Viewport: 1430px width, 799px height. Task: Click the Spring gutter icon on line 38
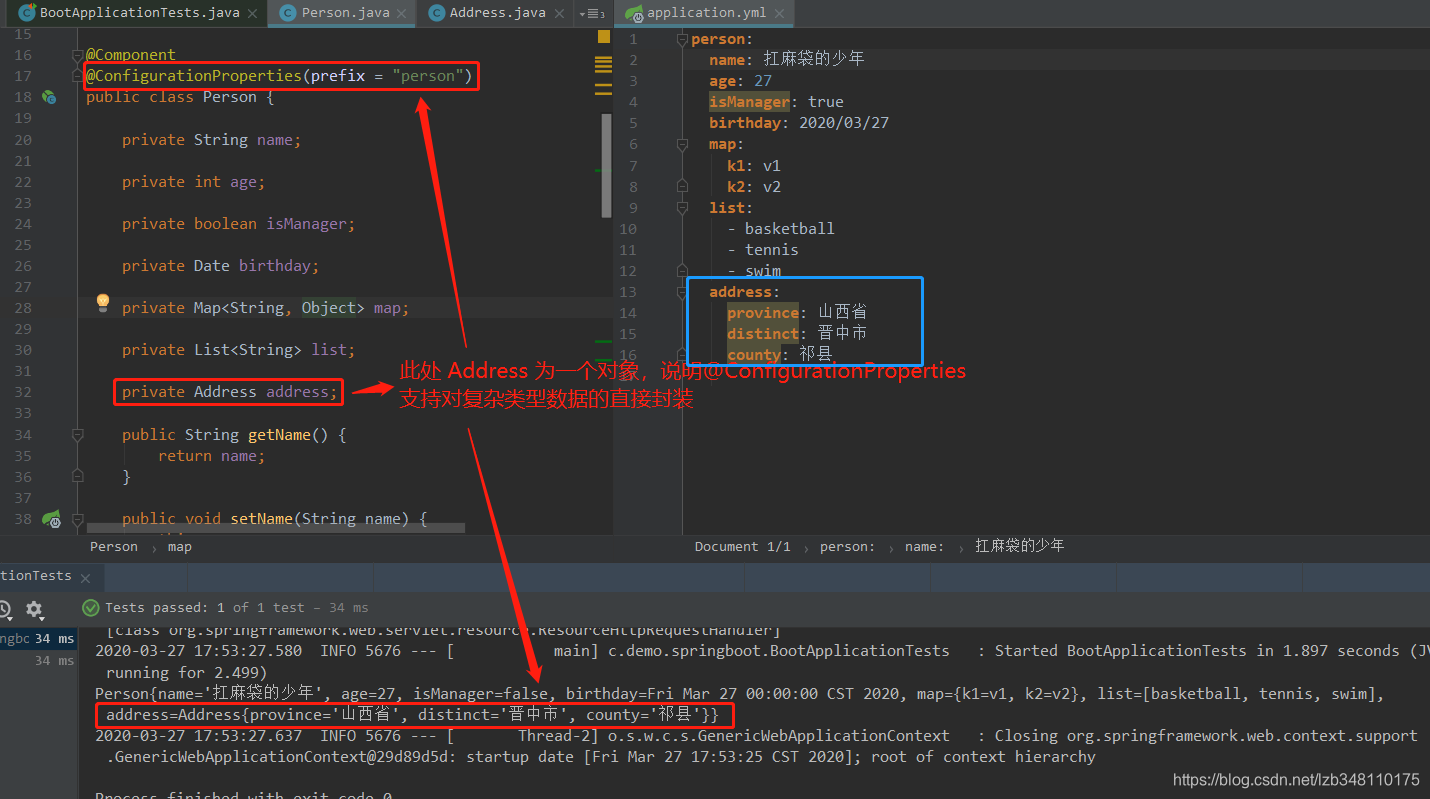coord(51,518)
